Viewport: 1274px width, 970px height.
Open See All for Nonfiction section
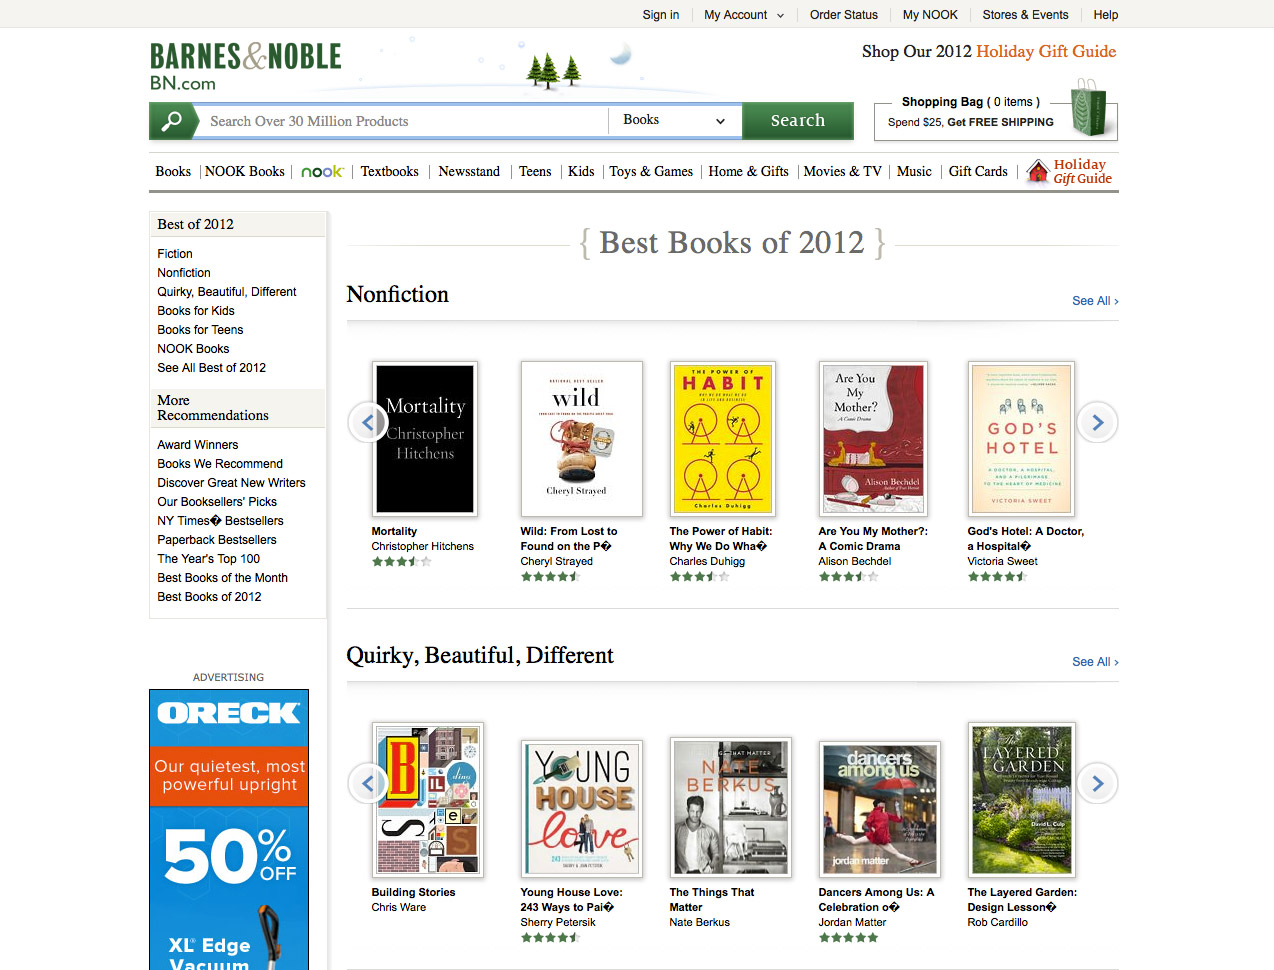tap(1095, 301)
